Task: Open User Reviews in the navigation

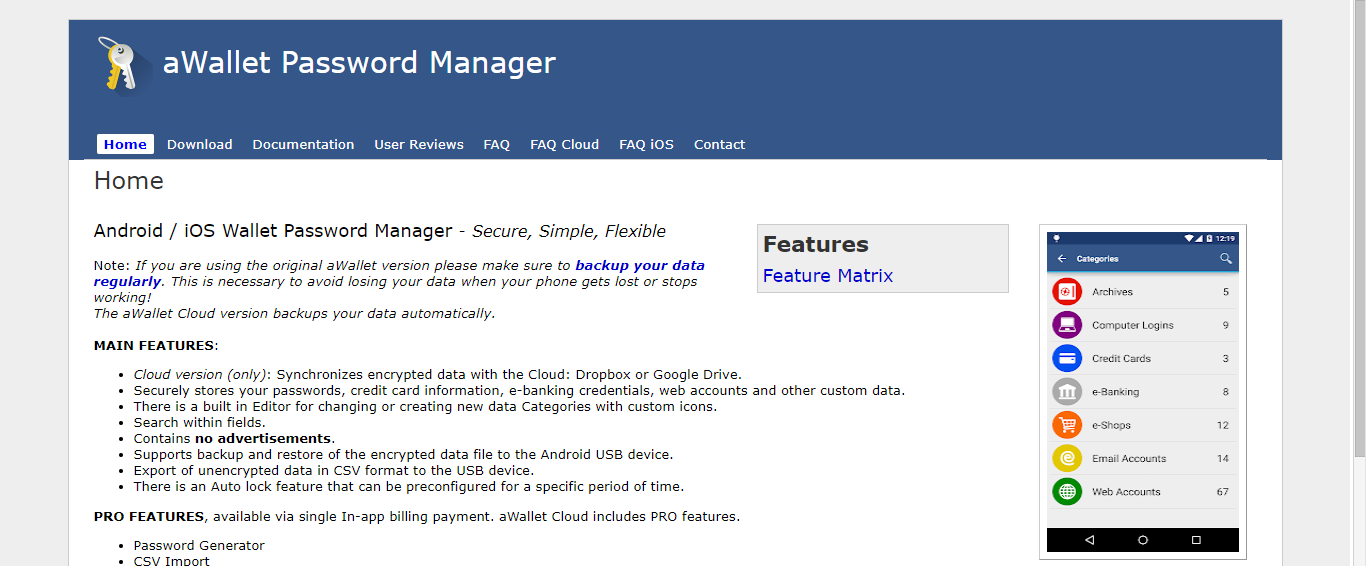Action: [419, 144]
